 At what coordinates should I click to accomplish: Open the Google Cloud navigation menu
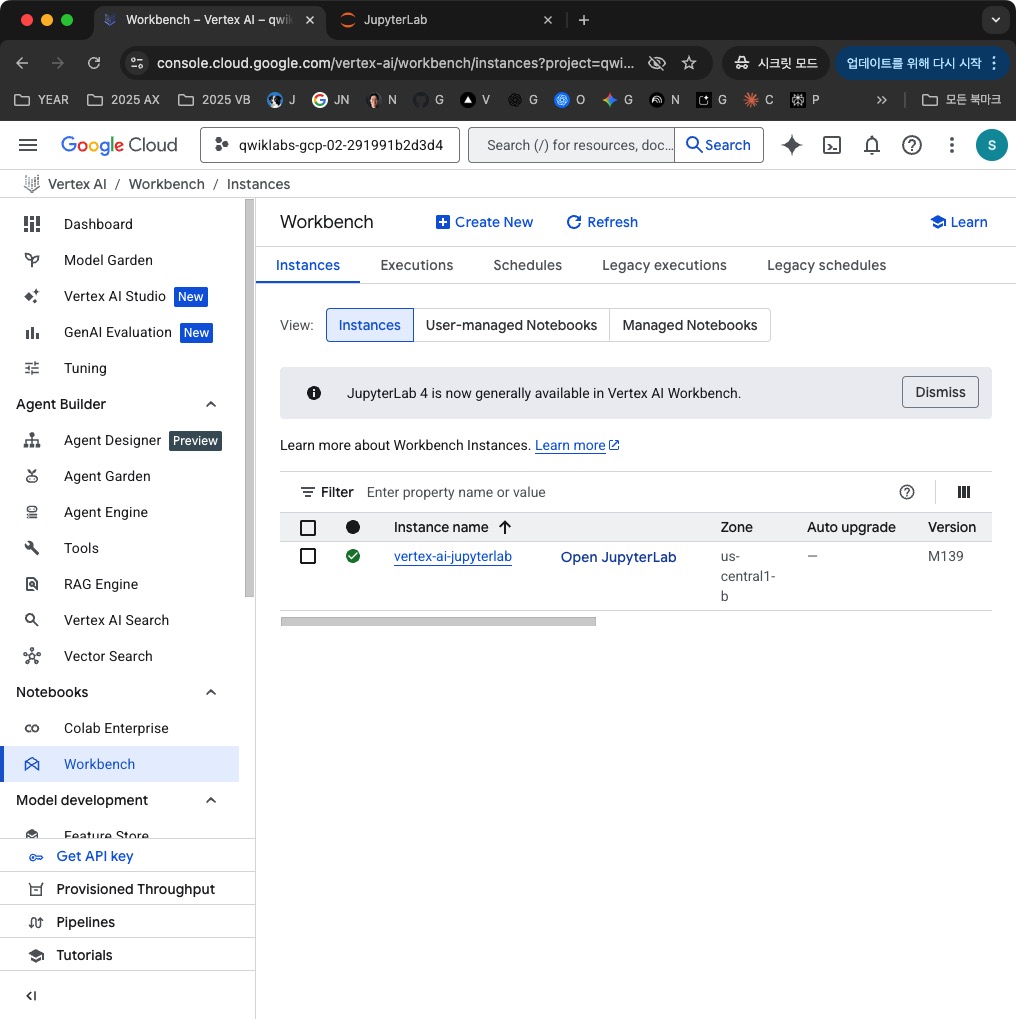28,145
